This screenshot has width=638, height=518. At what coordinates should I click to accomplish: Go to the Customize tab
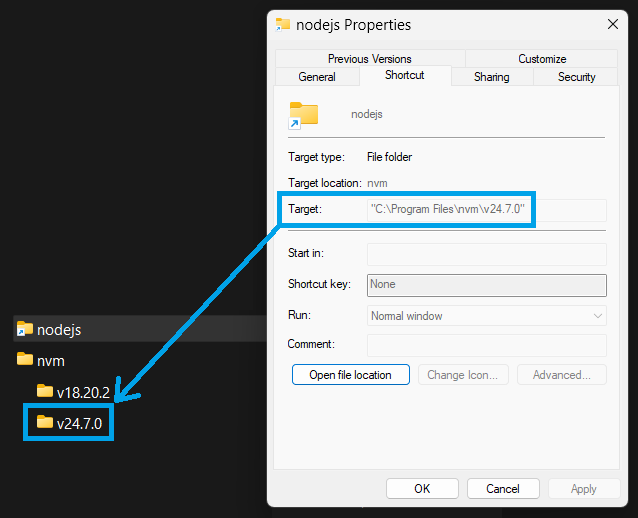pyautogui.click(x=542, y=59)
